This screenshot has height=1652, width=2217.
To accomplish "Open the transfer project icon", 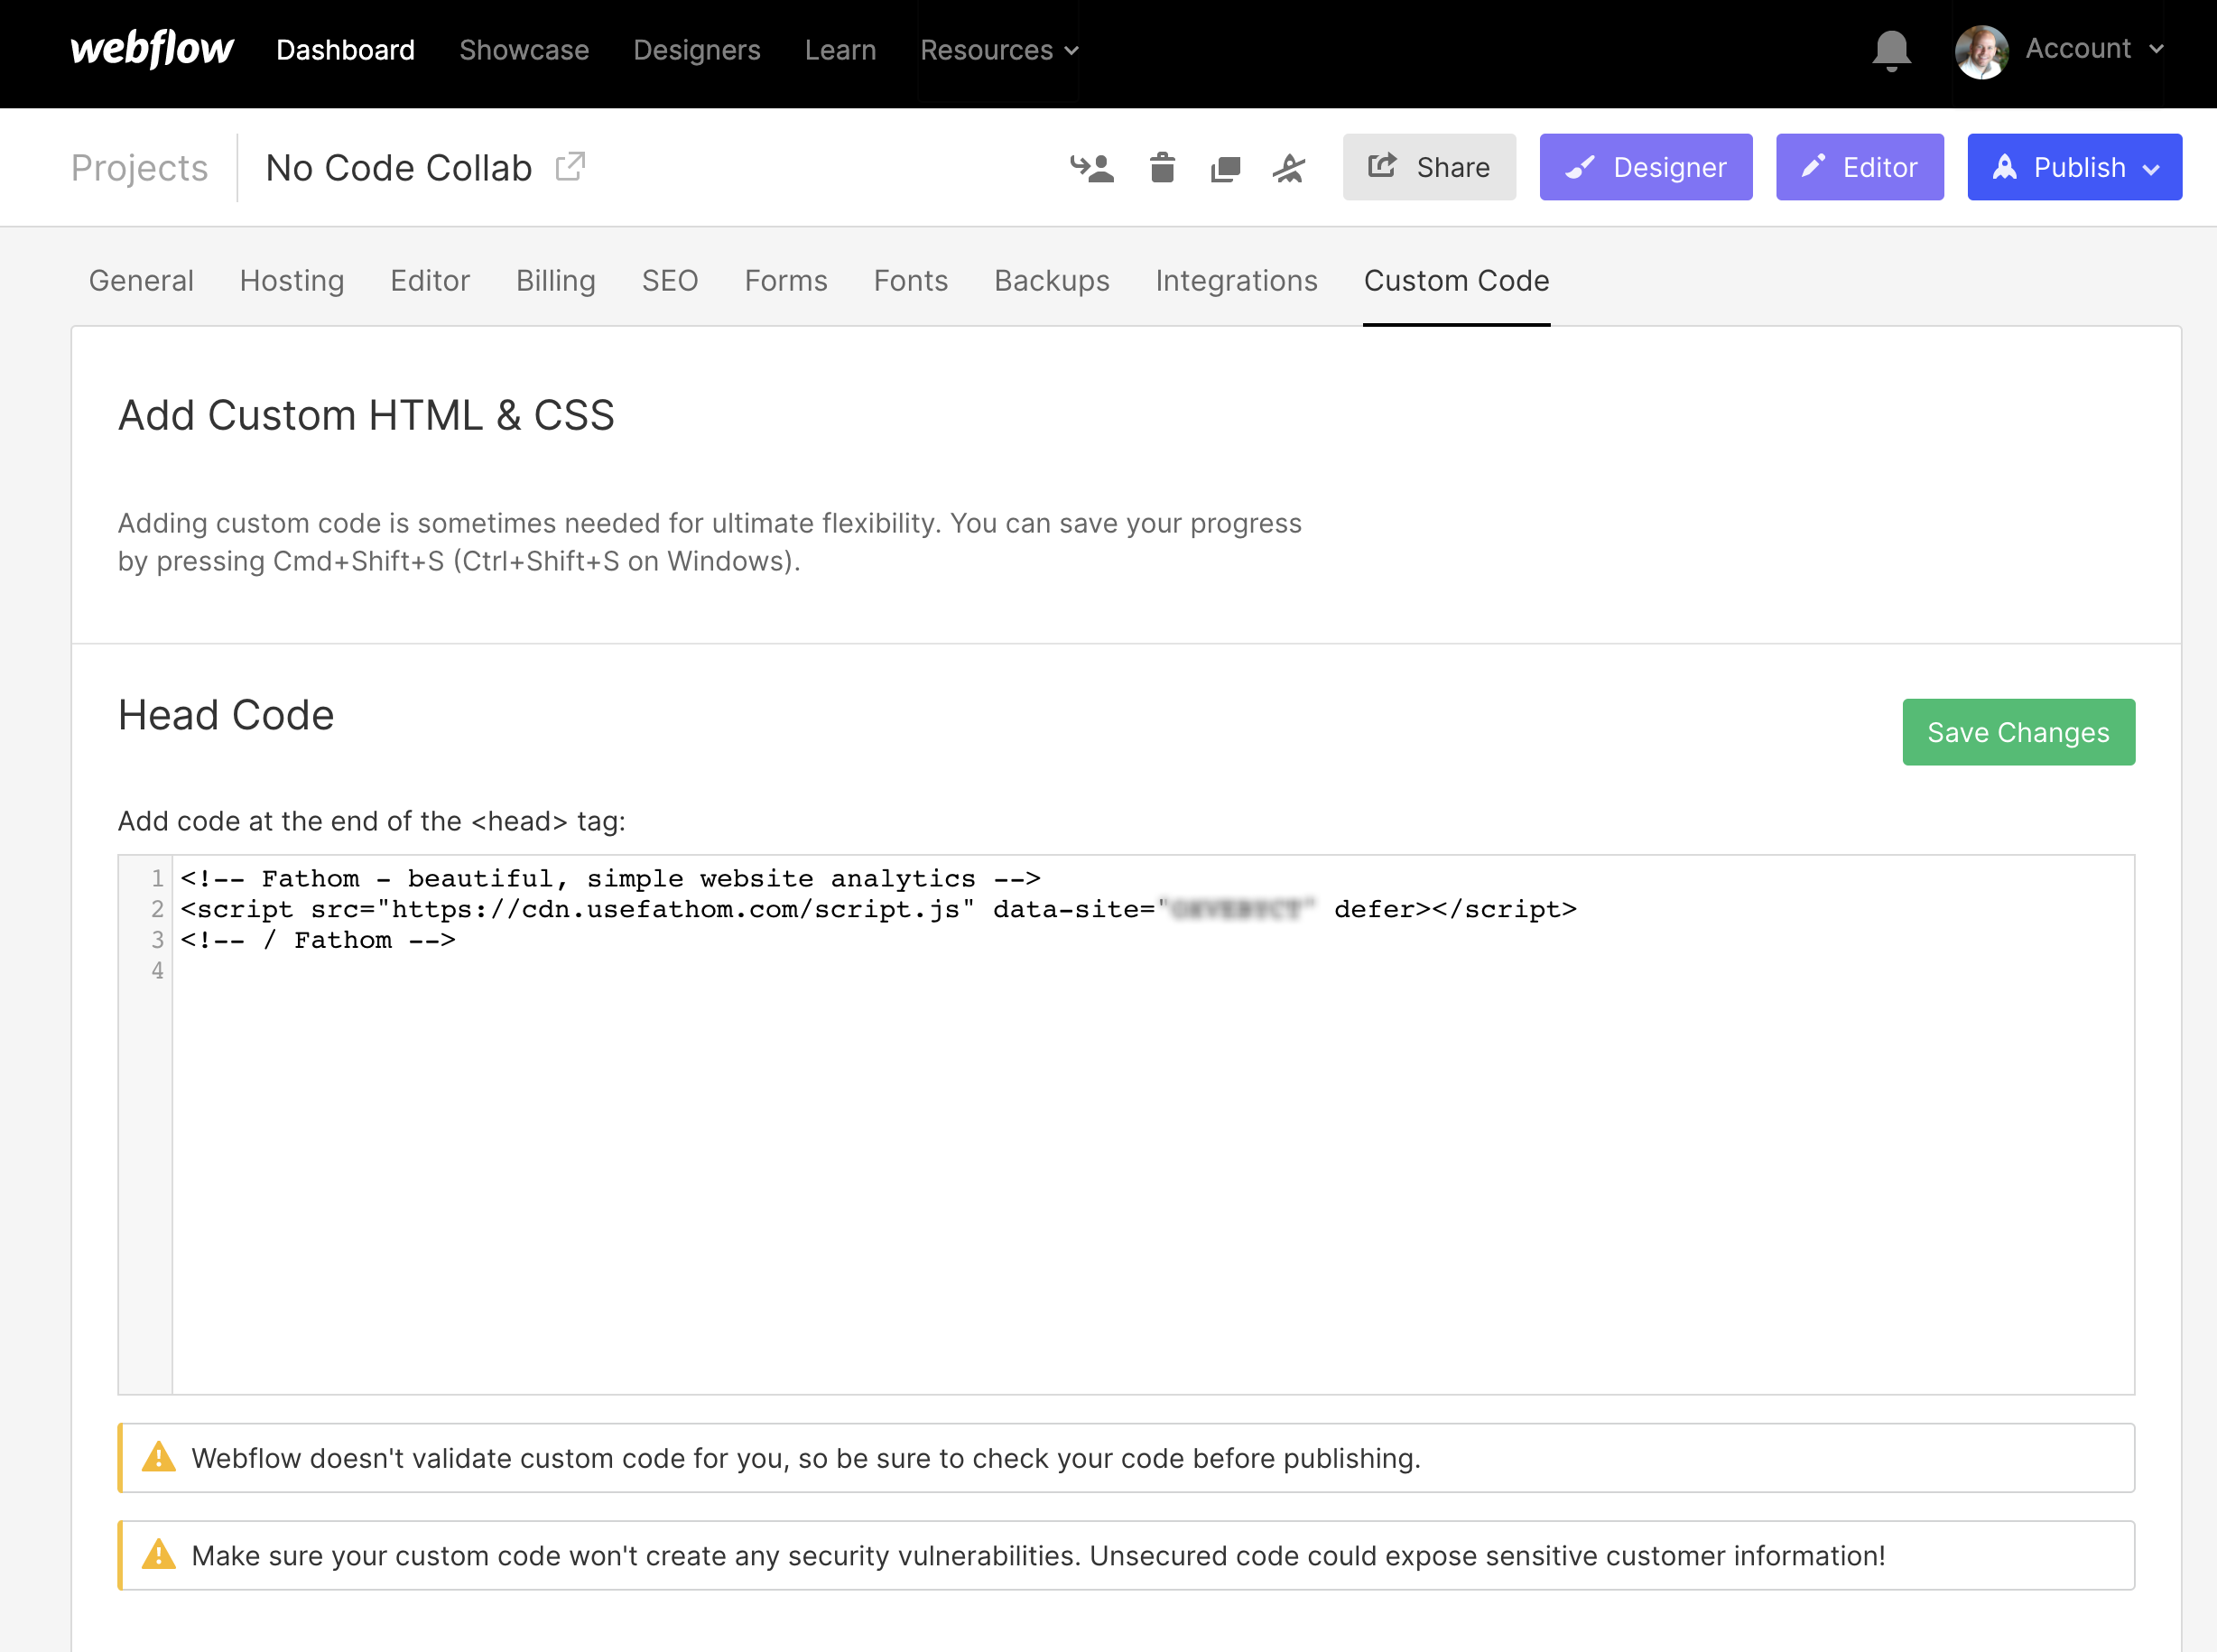I will (x=1091, y=167).
